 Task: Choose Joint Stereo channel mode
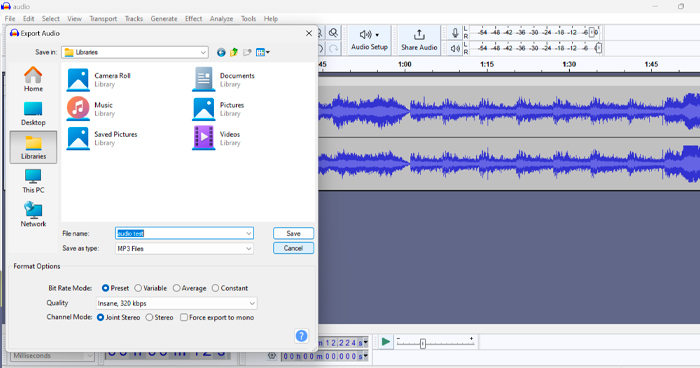100,318
